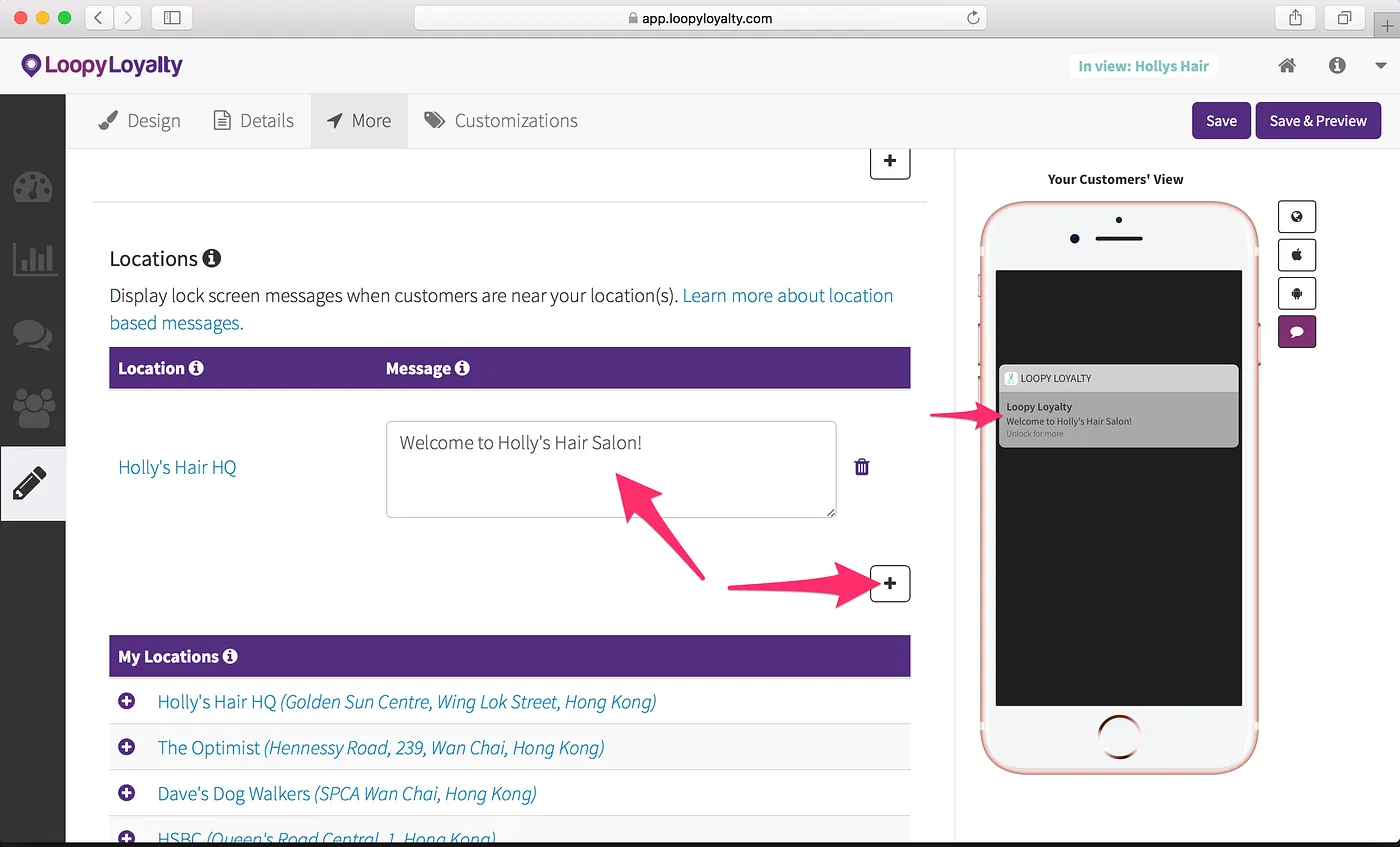Screen dimensions: 1400x847
Task: Click the LoopyLoyalty logo
Action: click(102, 66)
